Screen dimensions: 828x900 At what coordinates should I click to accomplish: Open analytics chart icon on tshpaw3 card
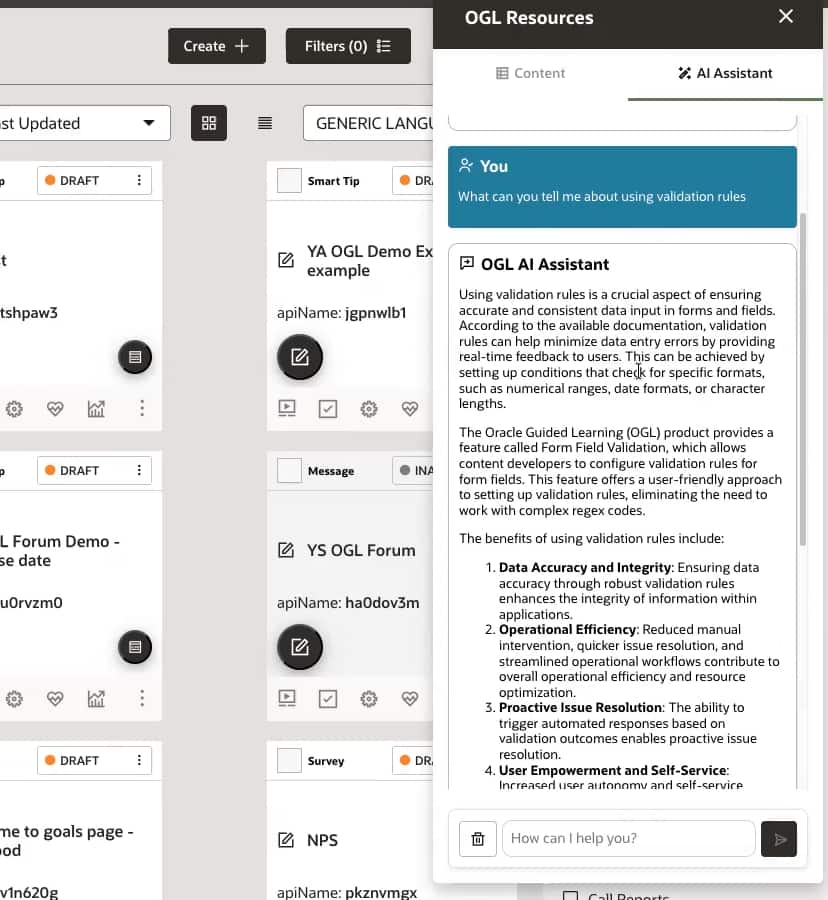pyautogui.click(x=96, y=409)
